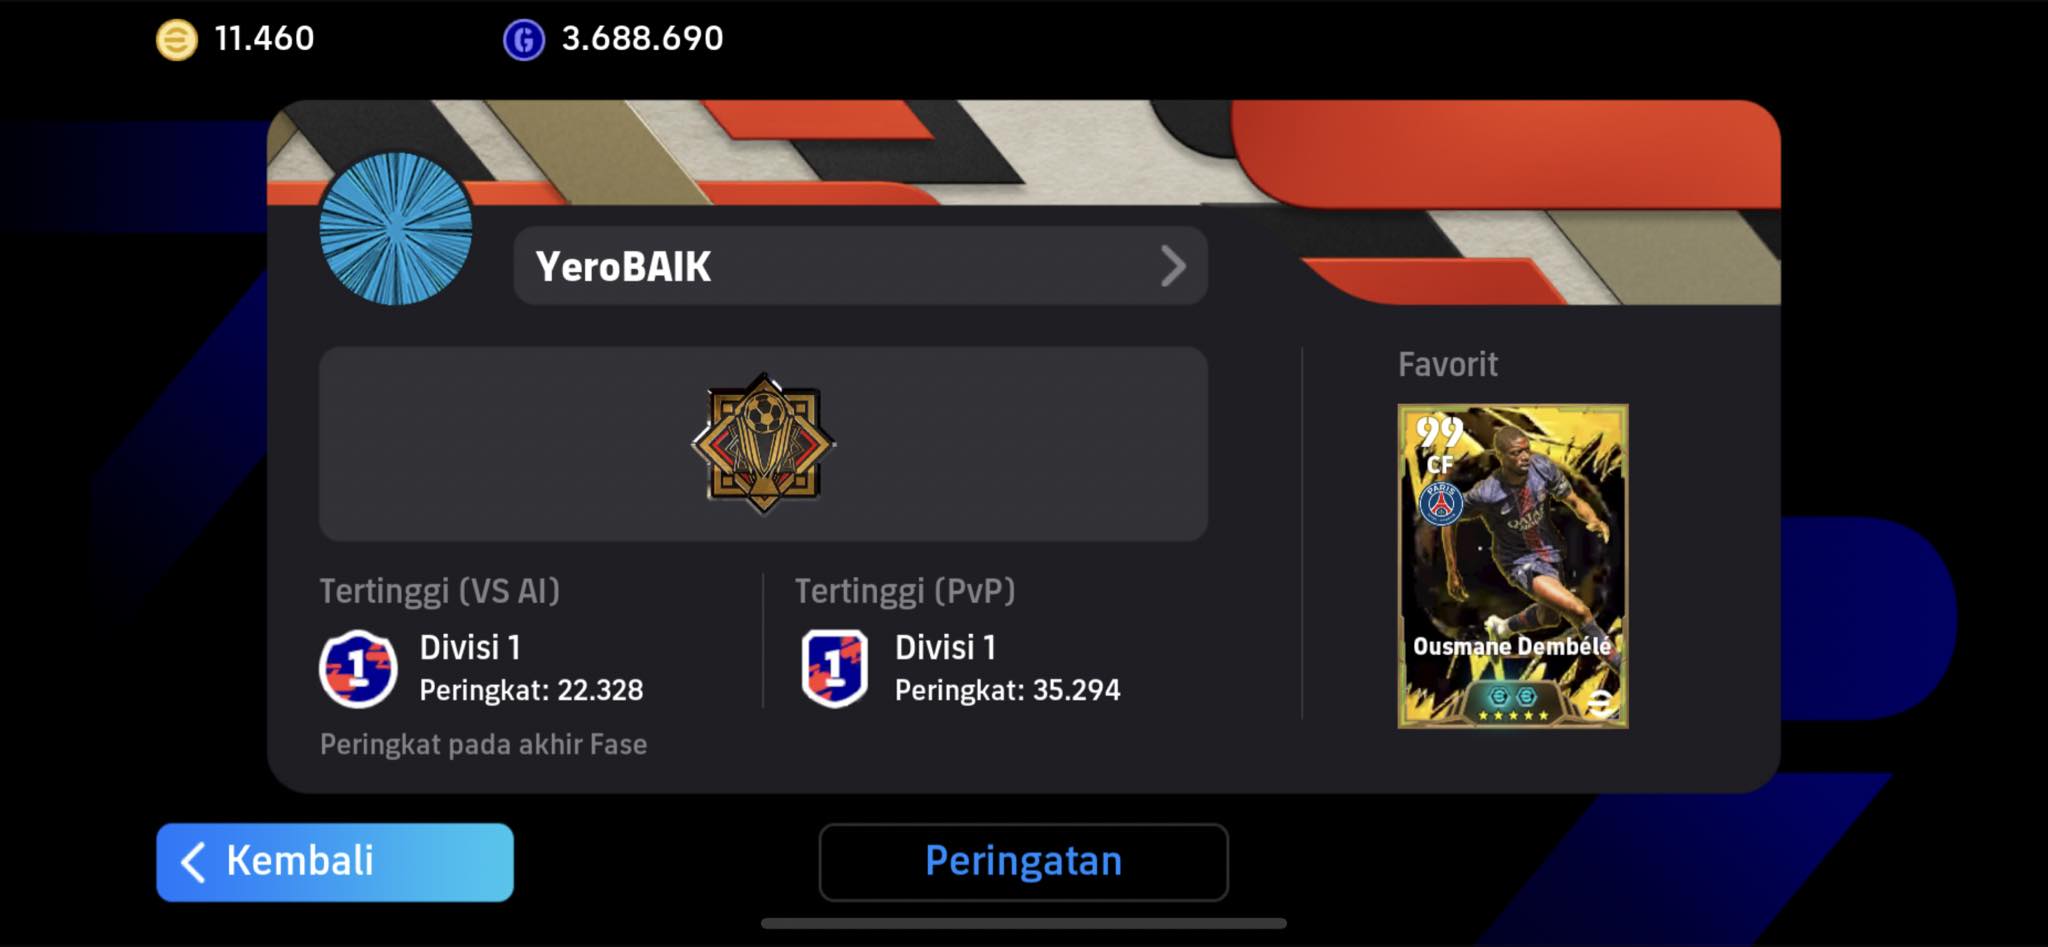Tap the 3.688.690 GP balance
Image resolution: width=2048 pixels, height=947 pixels.
(x=642, y=39)
